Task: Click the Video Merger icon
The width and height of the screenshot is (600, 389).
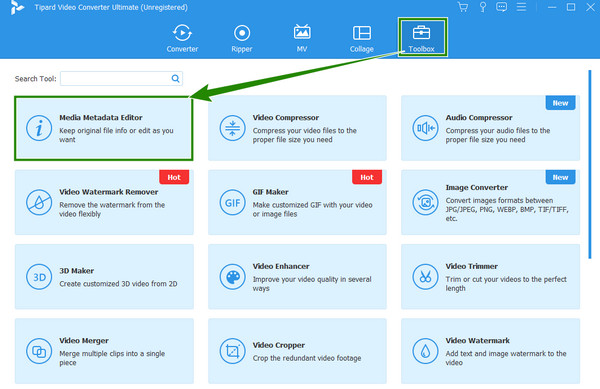Action: [x=39, y=351]
